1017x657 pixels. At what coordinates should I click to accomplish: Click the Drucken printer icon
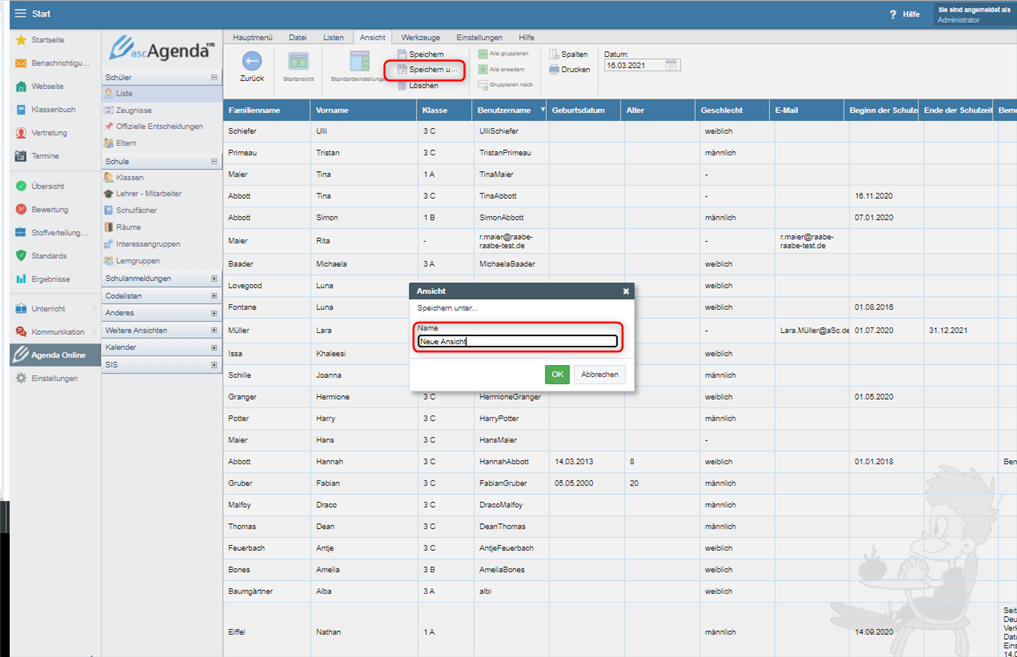pos(554,70)
